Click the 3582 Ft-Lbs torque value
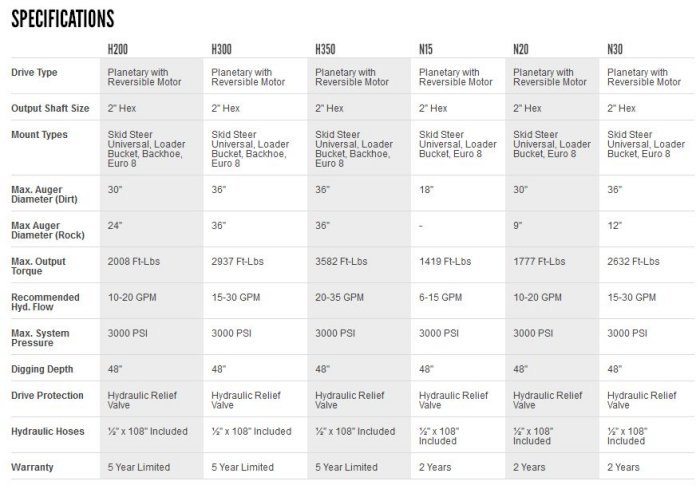Image resolution: width=700 pixels, height=489 pixels. coord(345,262)
